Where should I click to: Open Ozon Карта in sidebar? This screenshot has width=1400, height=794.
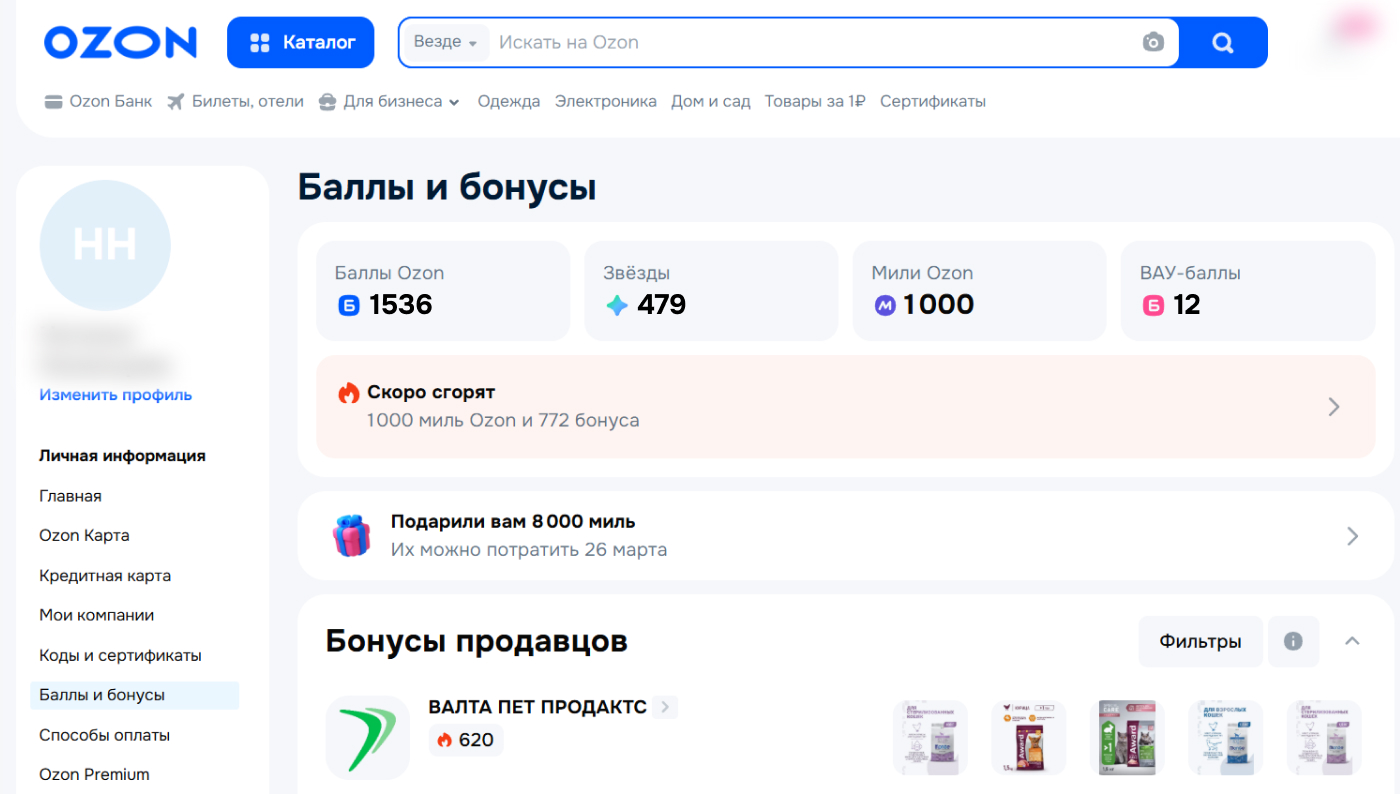[84, 535]
